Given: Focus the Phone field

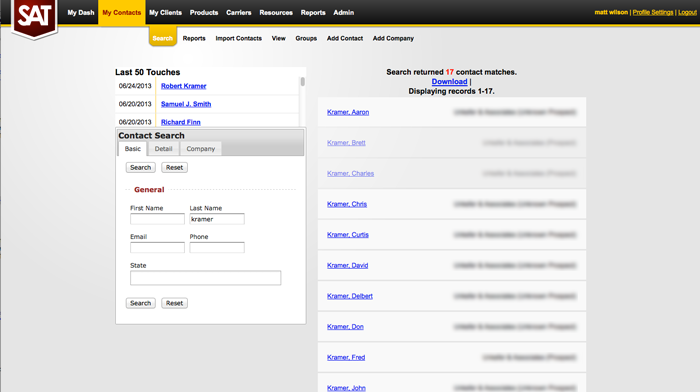Looking at the screenshot, I should [217, 247].
